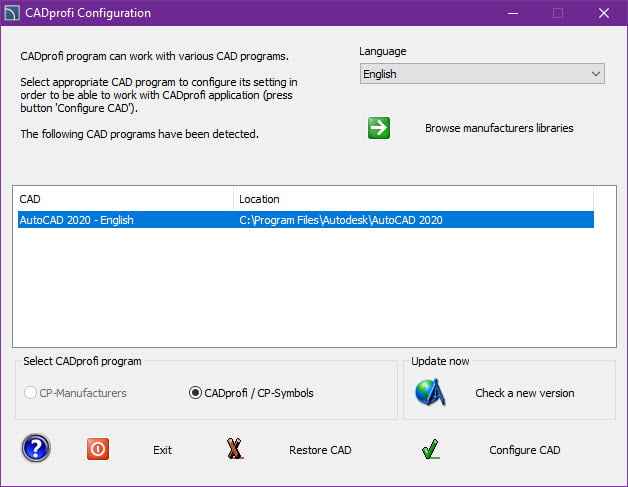This screenshot has height=487, width=628.
Task: Click the CADprofi title bar app icon
Action: (12, 13)
